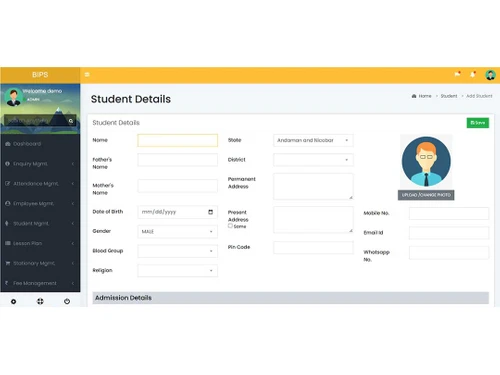Click the Mother's Name input field
Viewport: 500px width, 375px height.
(x=177, y=186)
